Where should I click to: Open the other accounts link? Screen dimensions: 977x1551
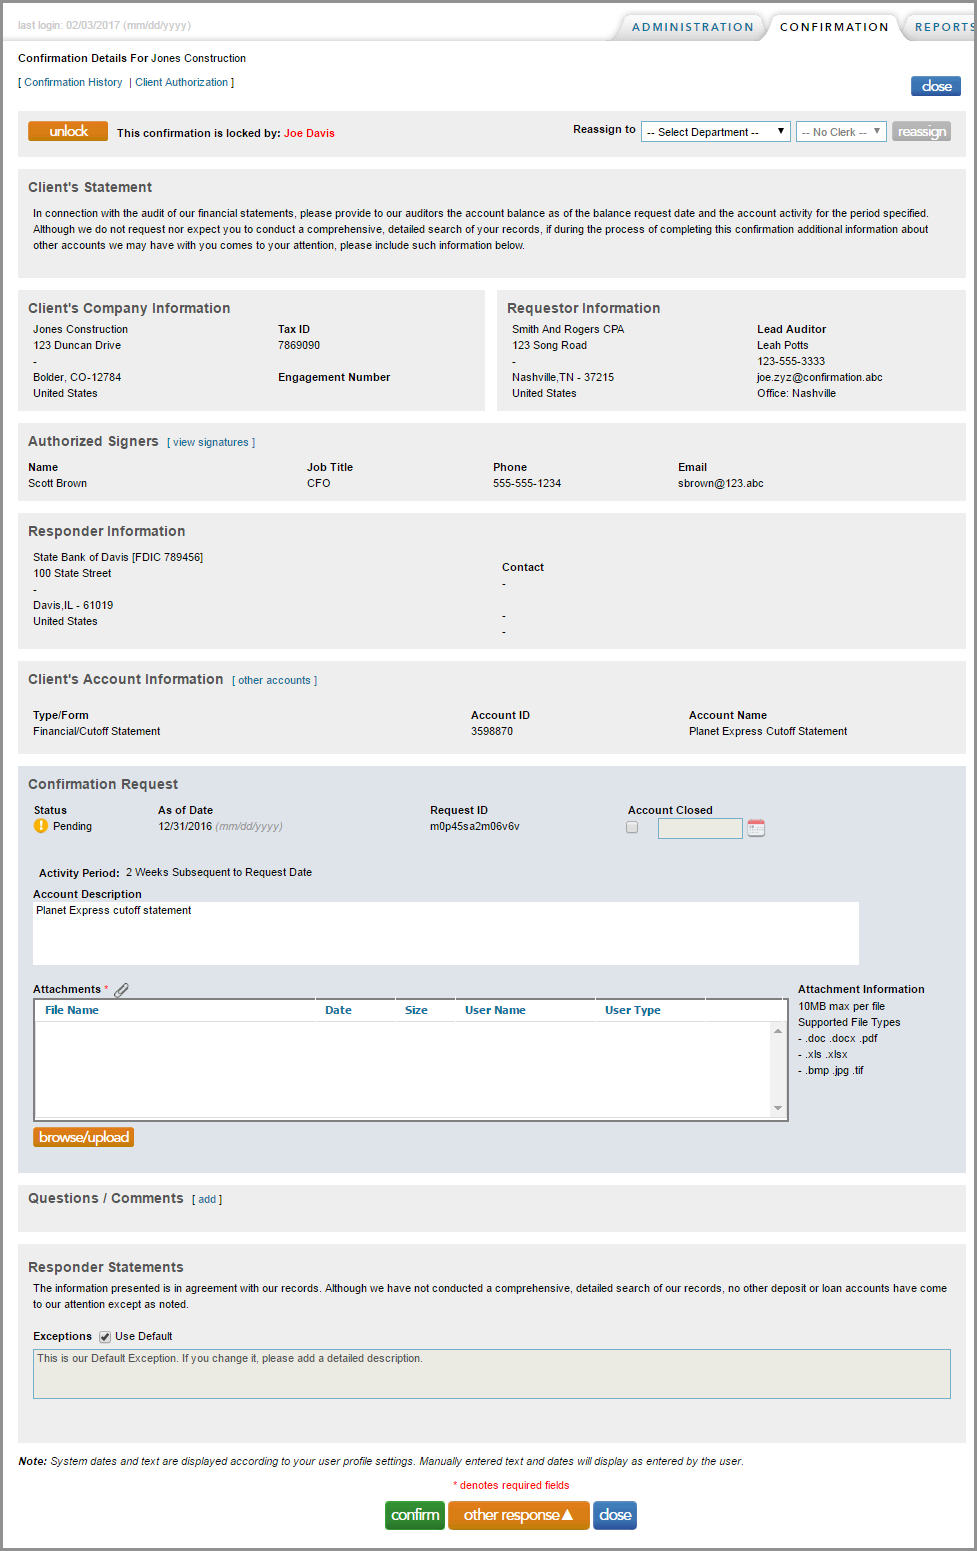[274, 680]
